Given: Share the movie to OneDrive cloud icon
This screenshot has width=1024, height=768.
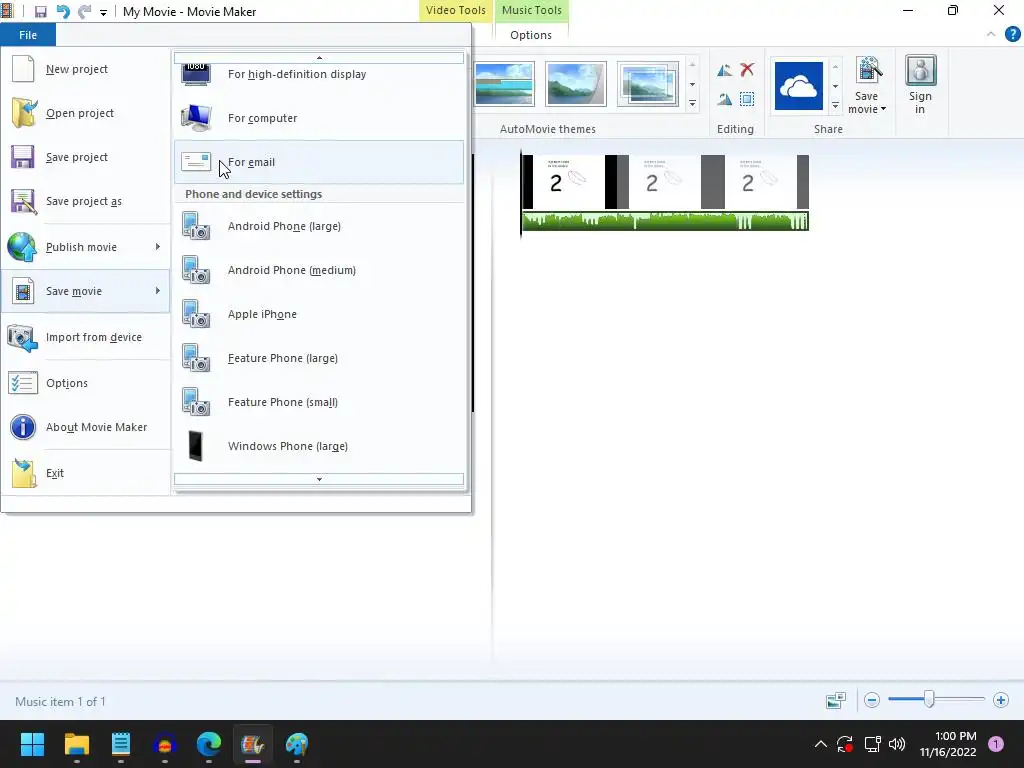Looking at the screenshot, I should 799,86.
